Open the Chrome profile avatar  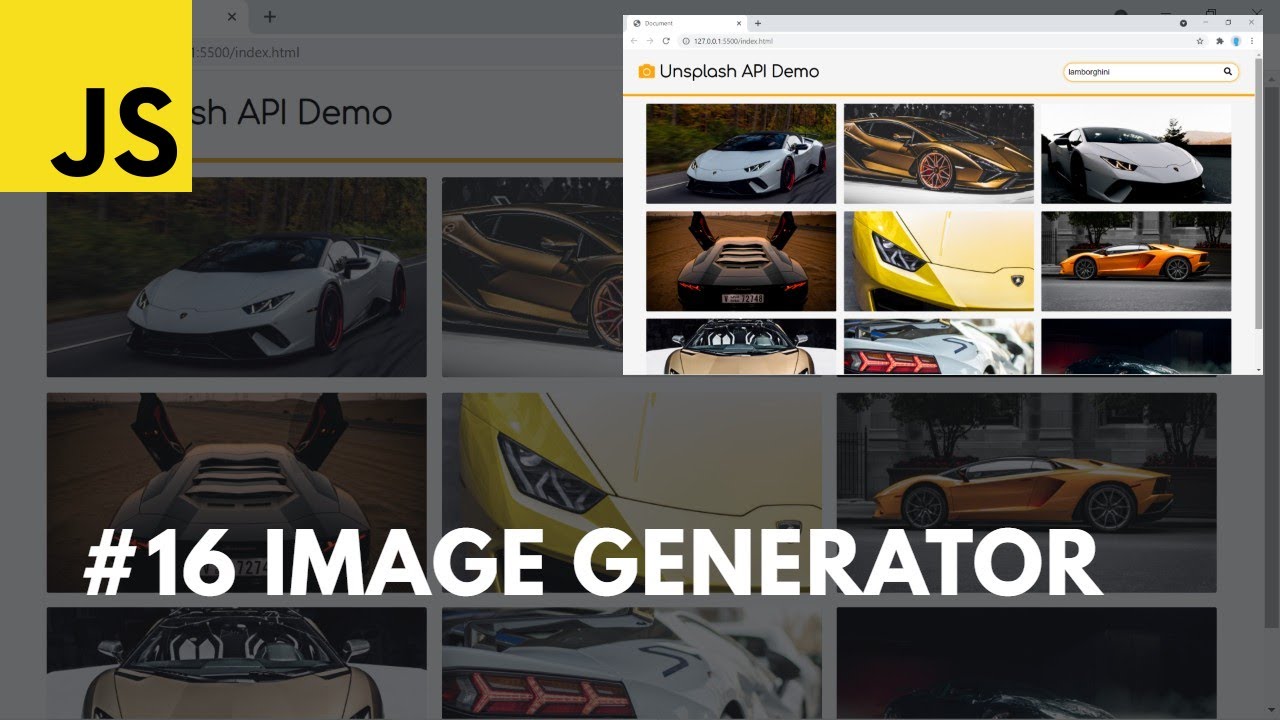click(1236, 41)
